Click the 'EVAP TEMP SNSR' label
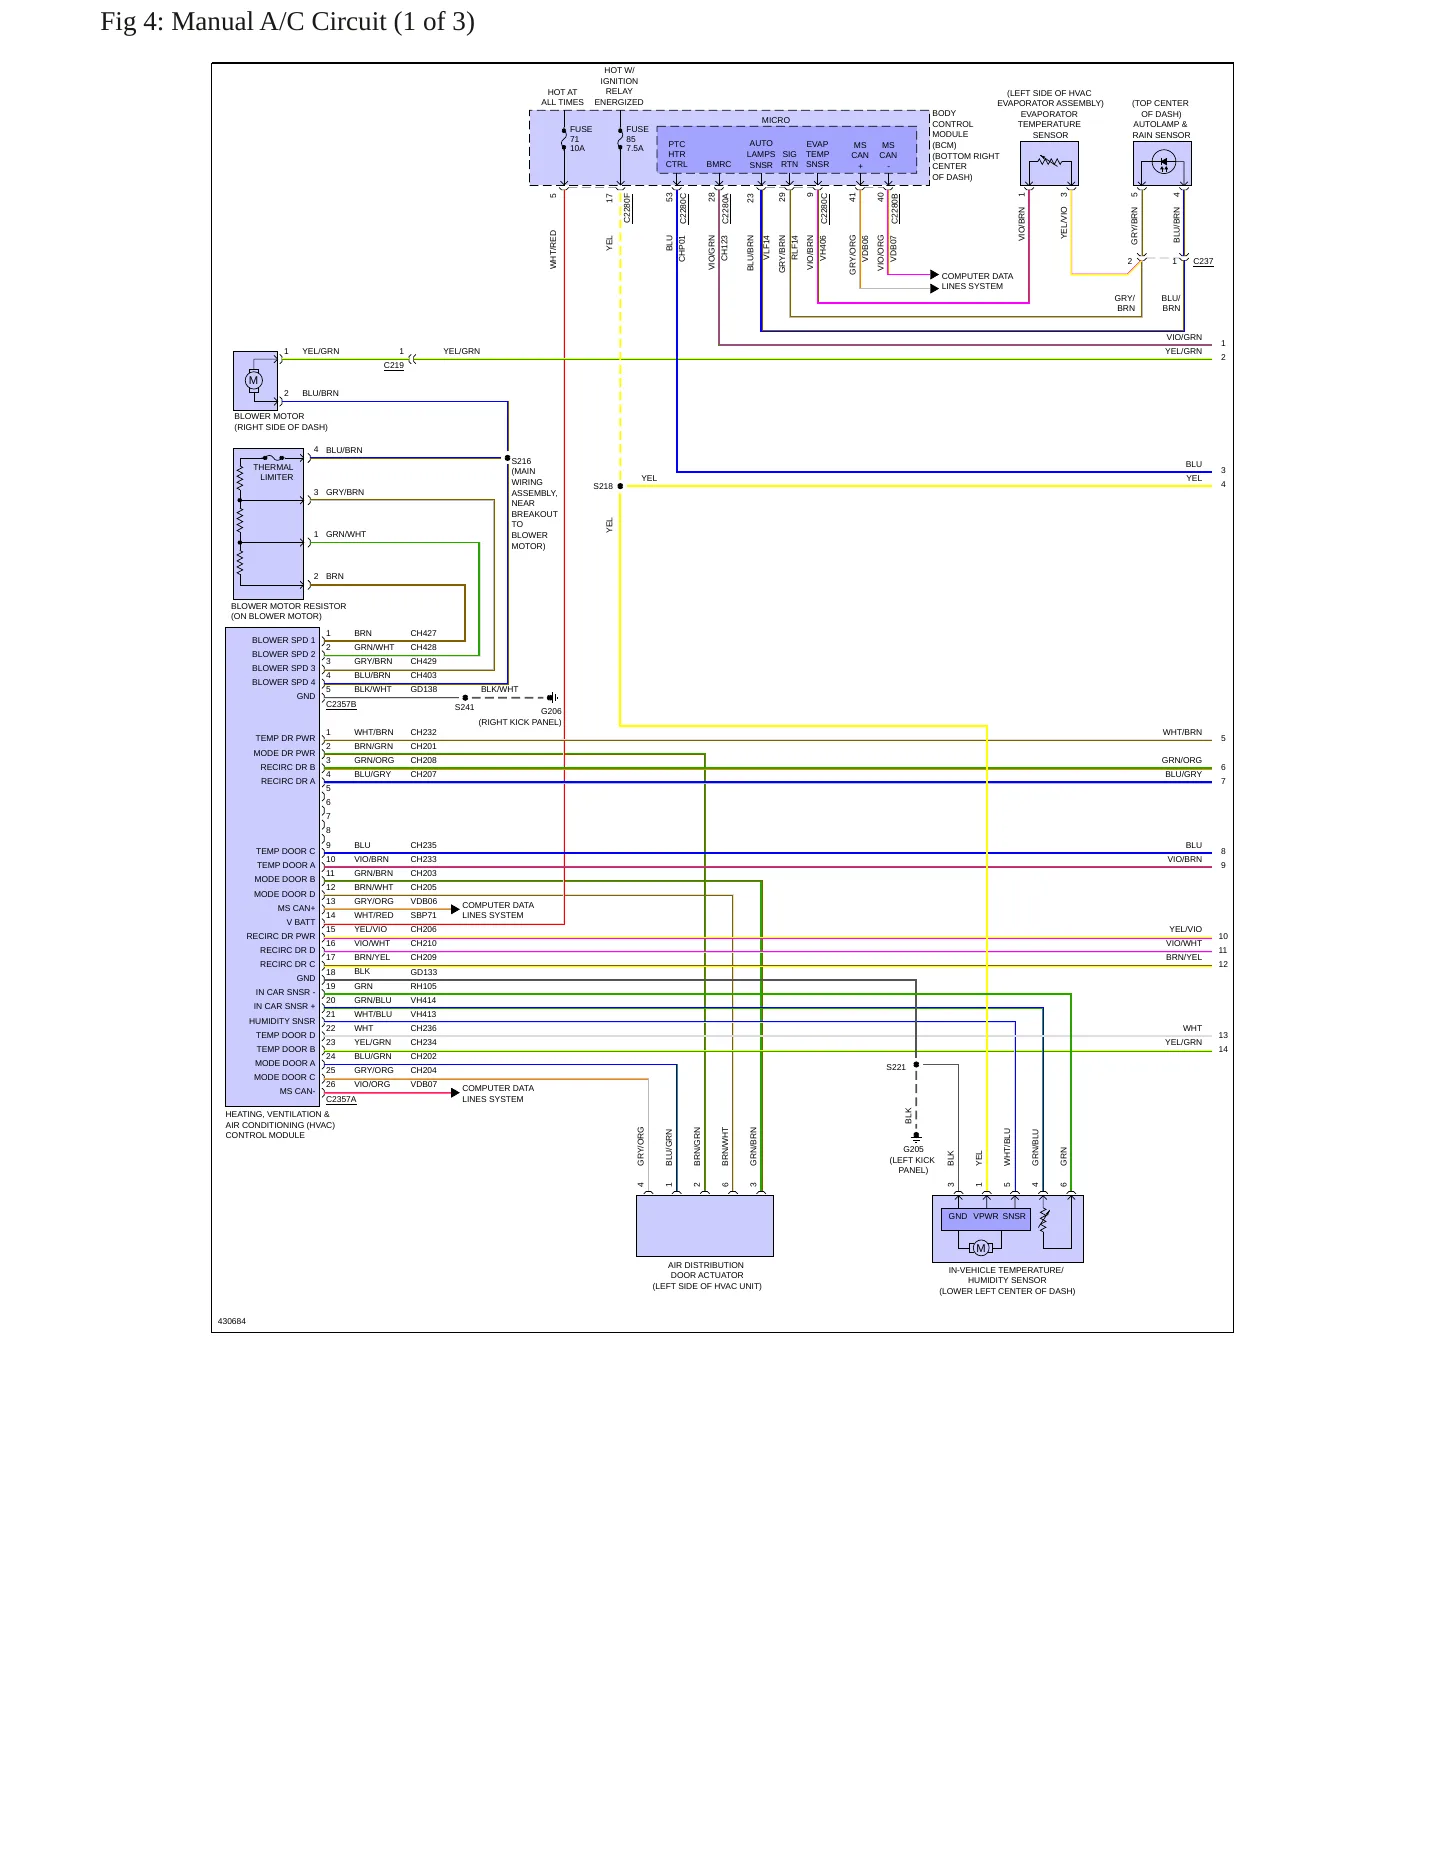Viewport: 1445px width, 1870px height. (818, 154)
